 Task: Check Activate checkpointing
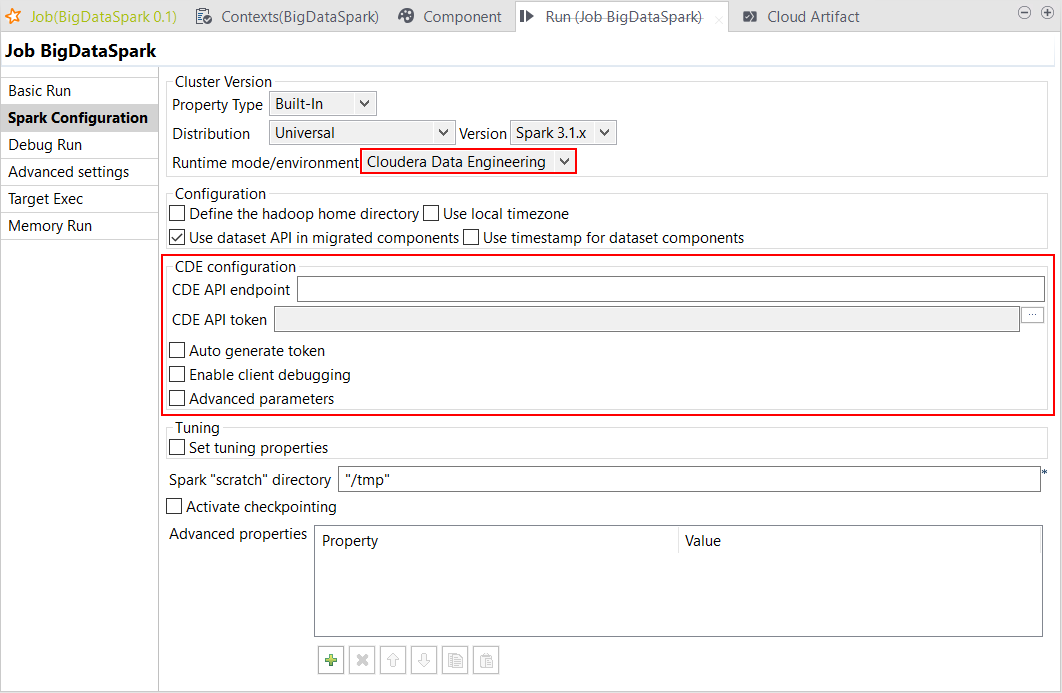[x=174, y=506]
